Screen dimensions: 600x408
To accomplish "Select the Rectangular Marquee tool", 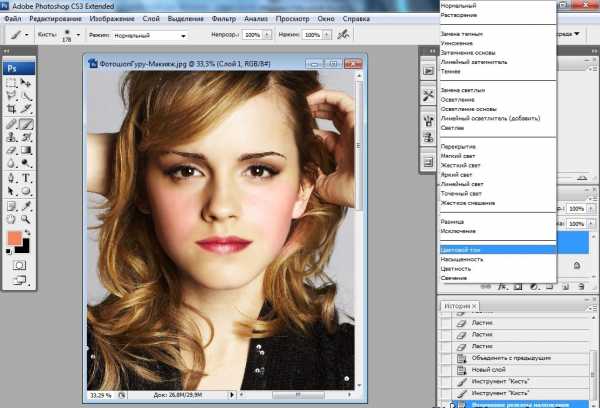I will (x=11, y=83).
